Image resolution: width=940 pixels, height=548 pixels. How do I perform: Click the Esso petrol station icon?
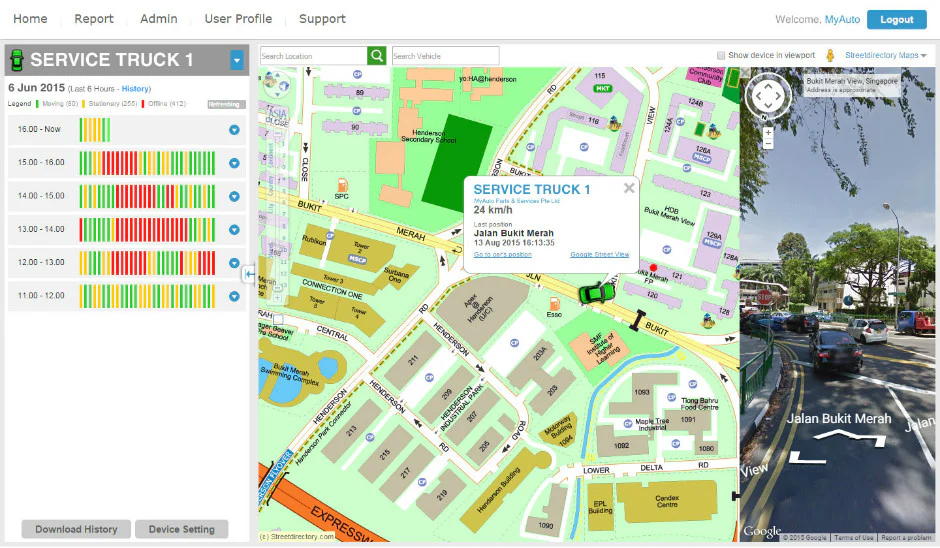click(555, 303)
